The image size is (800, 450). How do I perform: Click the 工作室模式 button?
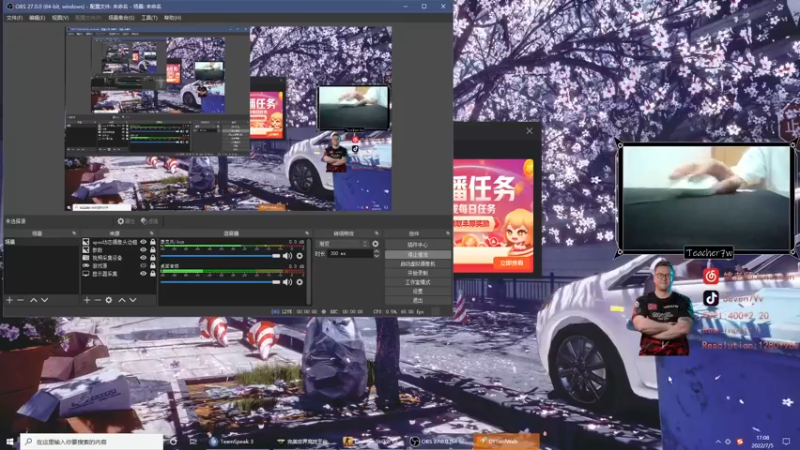point(418,282)
